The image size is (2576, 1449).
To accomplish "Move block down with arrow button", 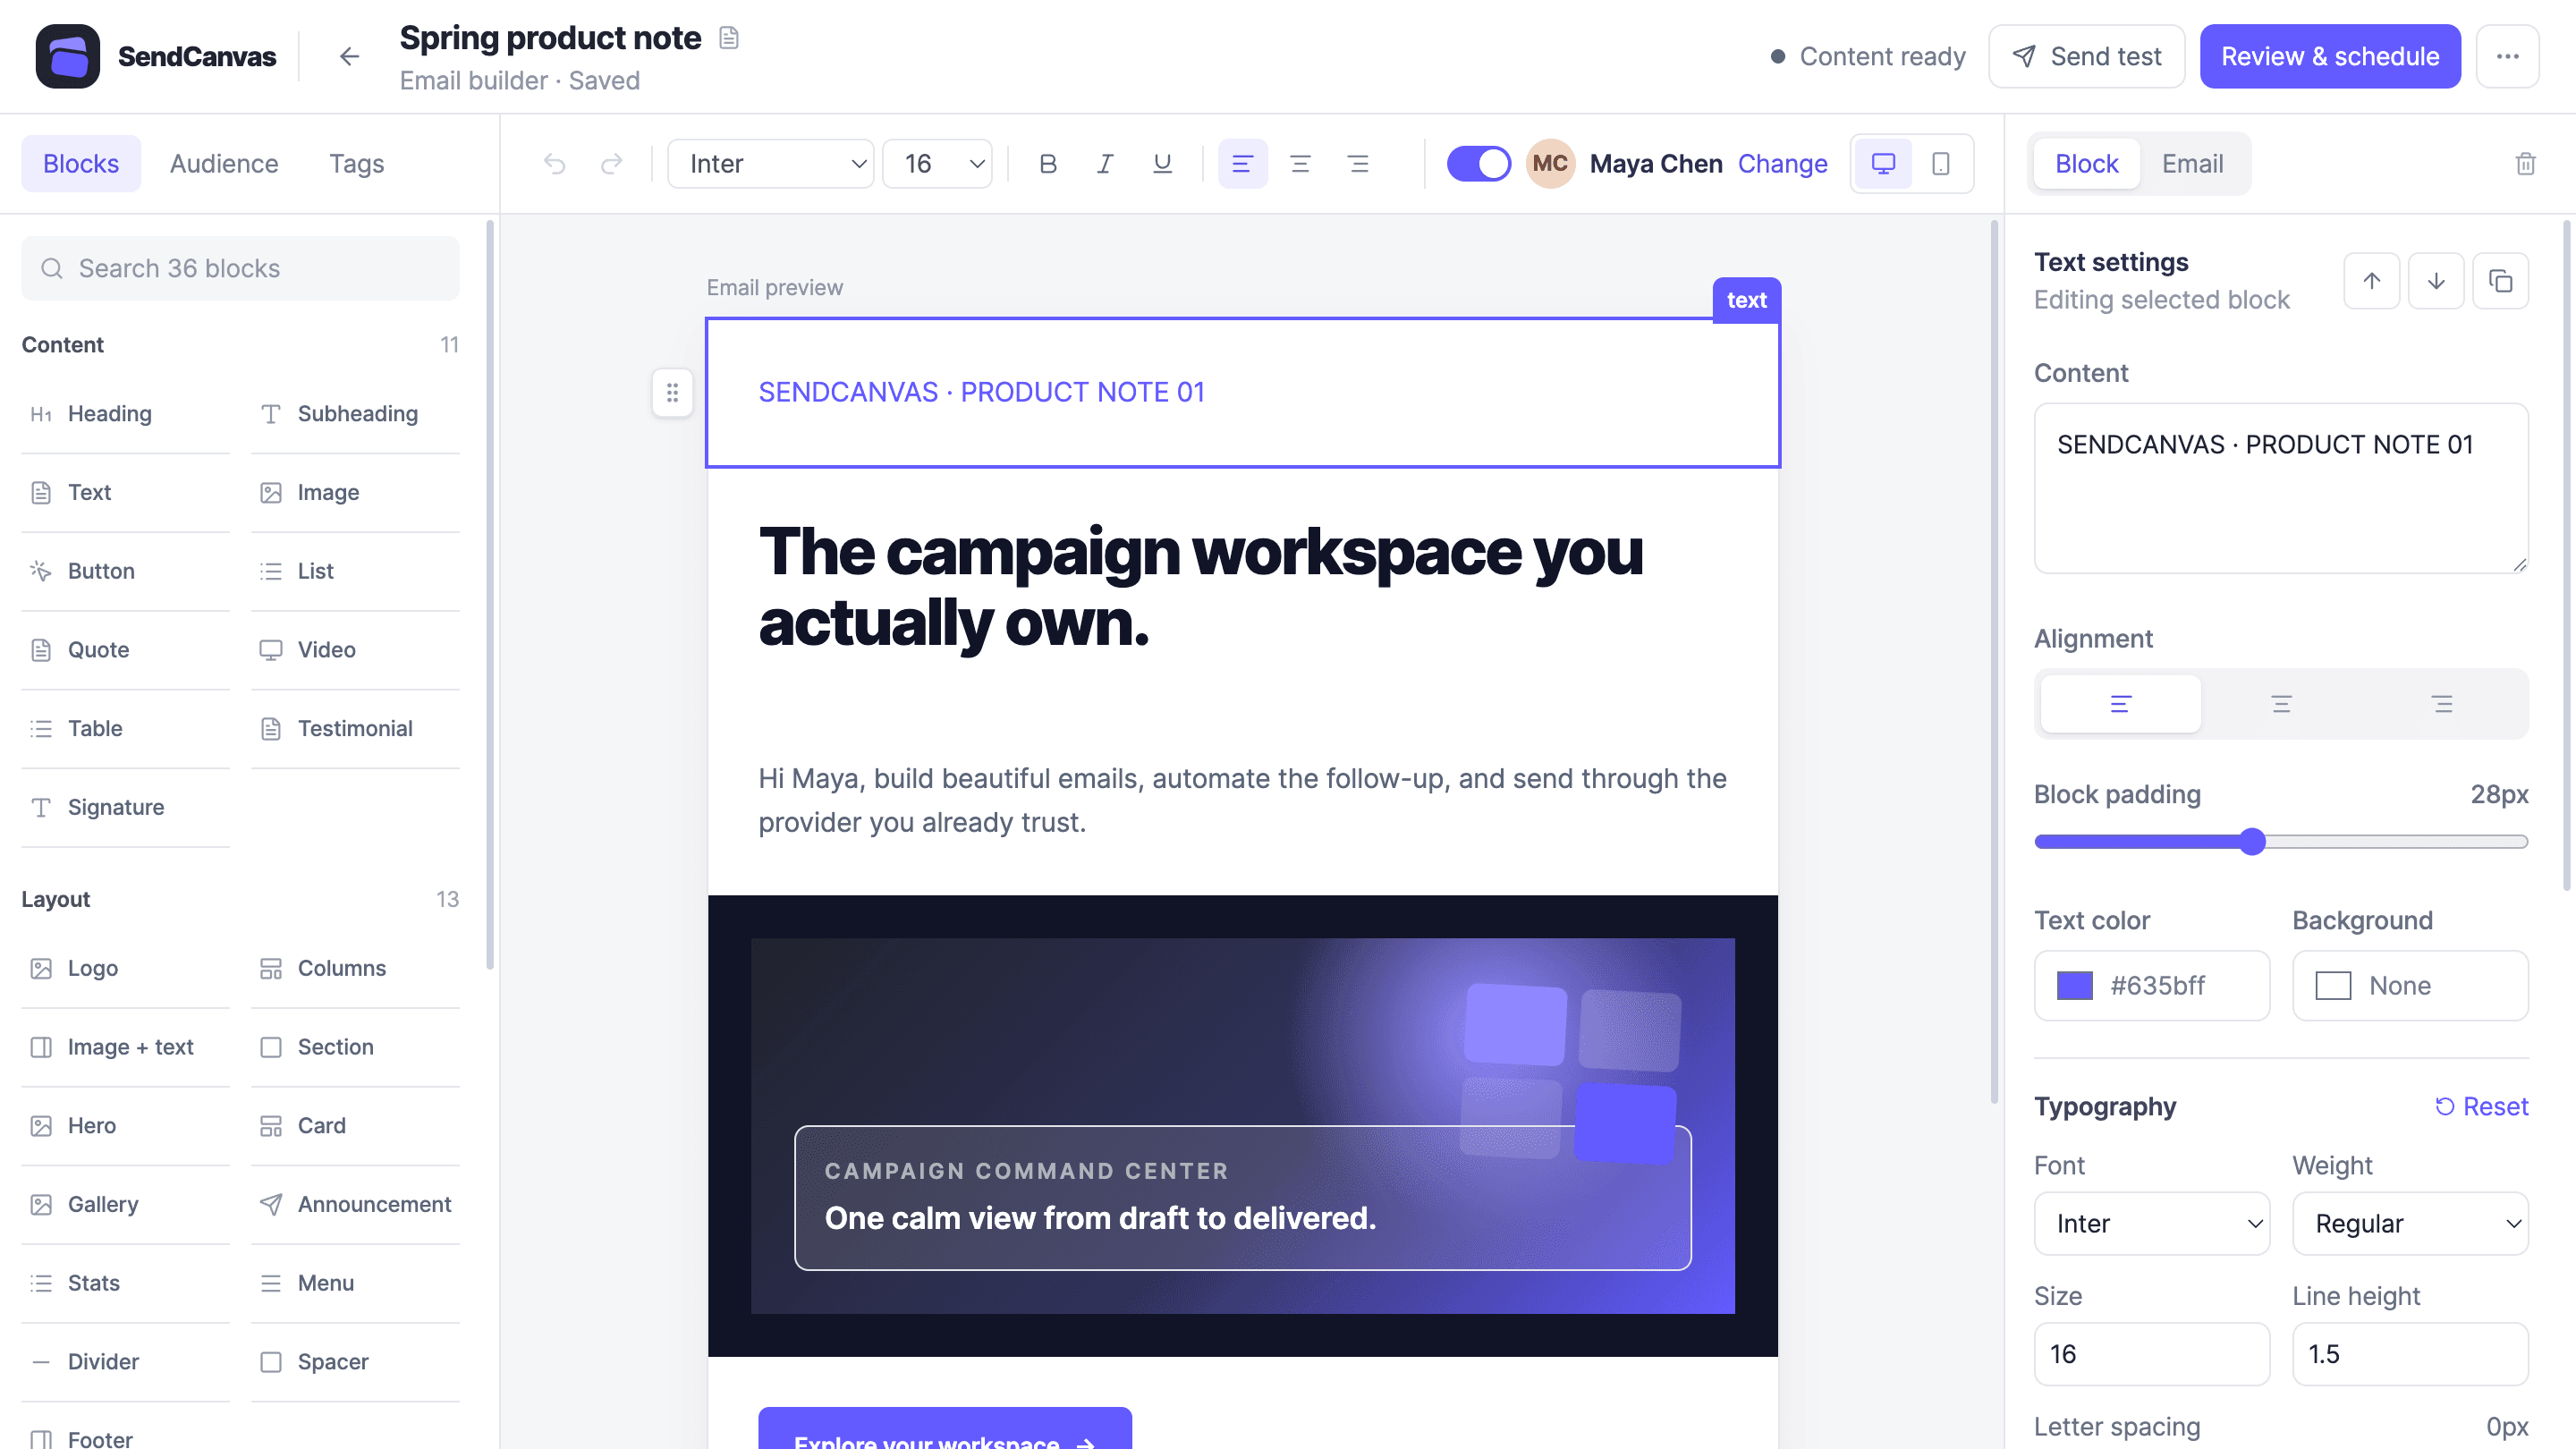I will (2436, 281).
